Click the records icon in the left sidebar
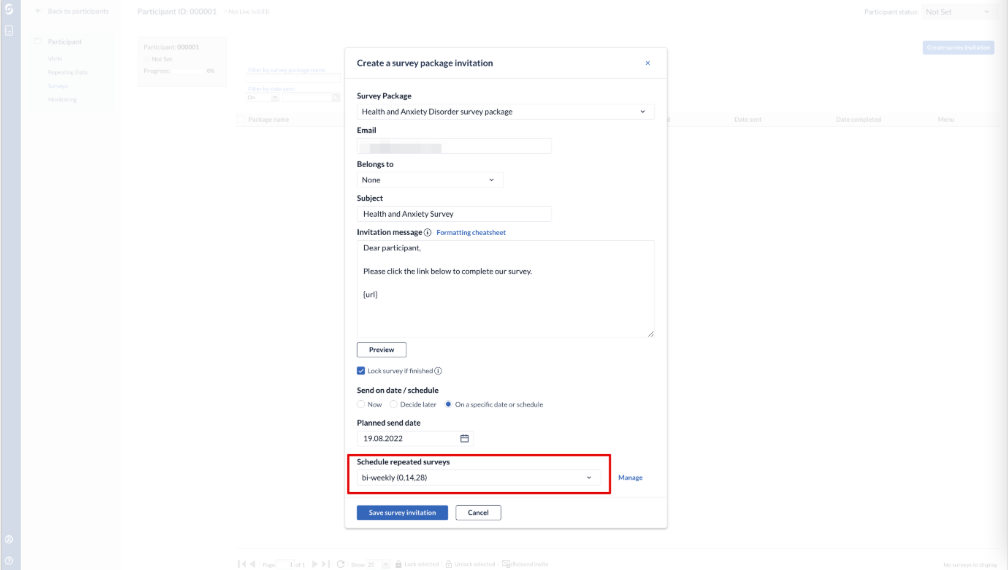1008x570 pixels. [9, 31]
